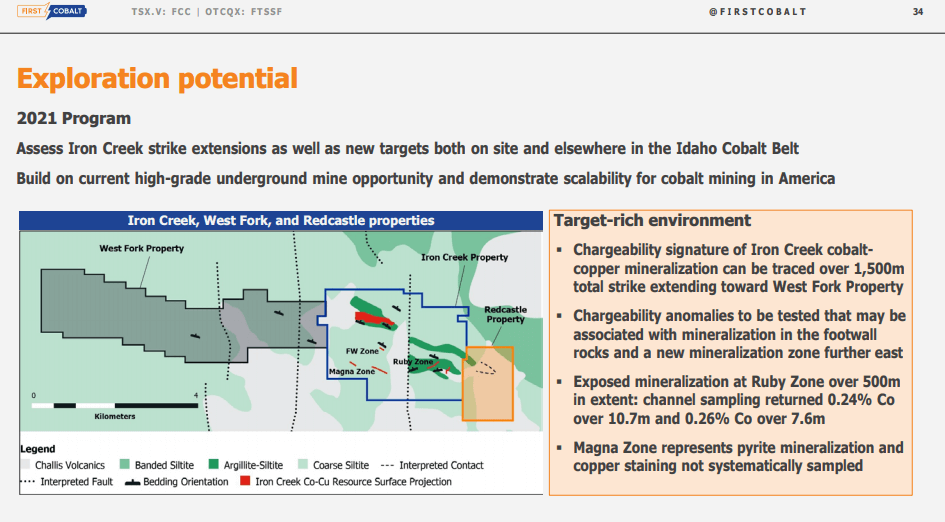Click the 'Legend' heading
The height and width of the screenshot is (522, 945).
[x=37, y=449]
